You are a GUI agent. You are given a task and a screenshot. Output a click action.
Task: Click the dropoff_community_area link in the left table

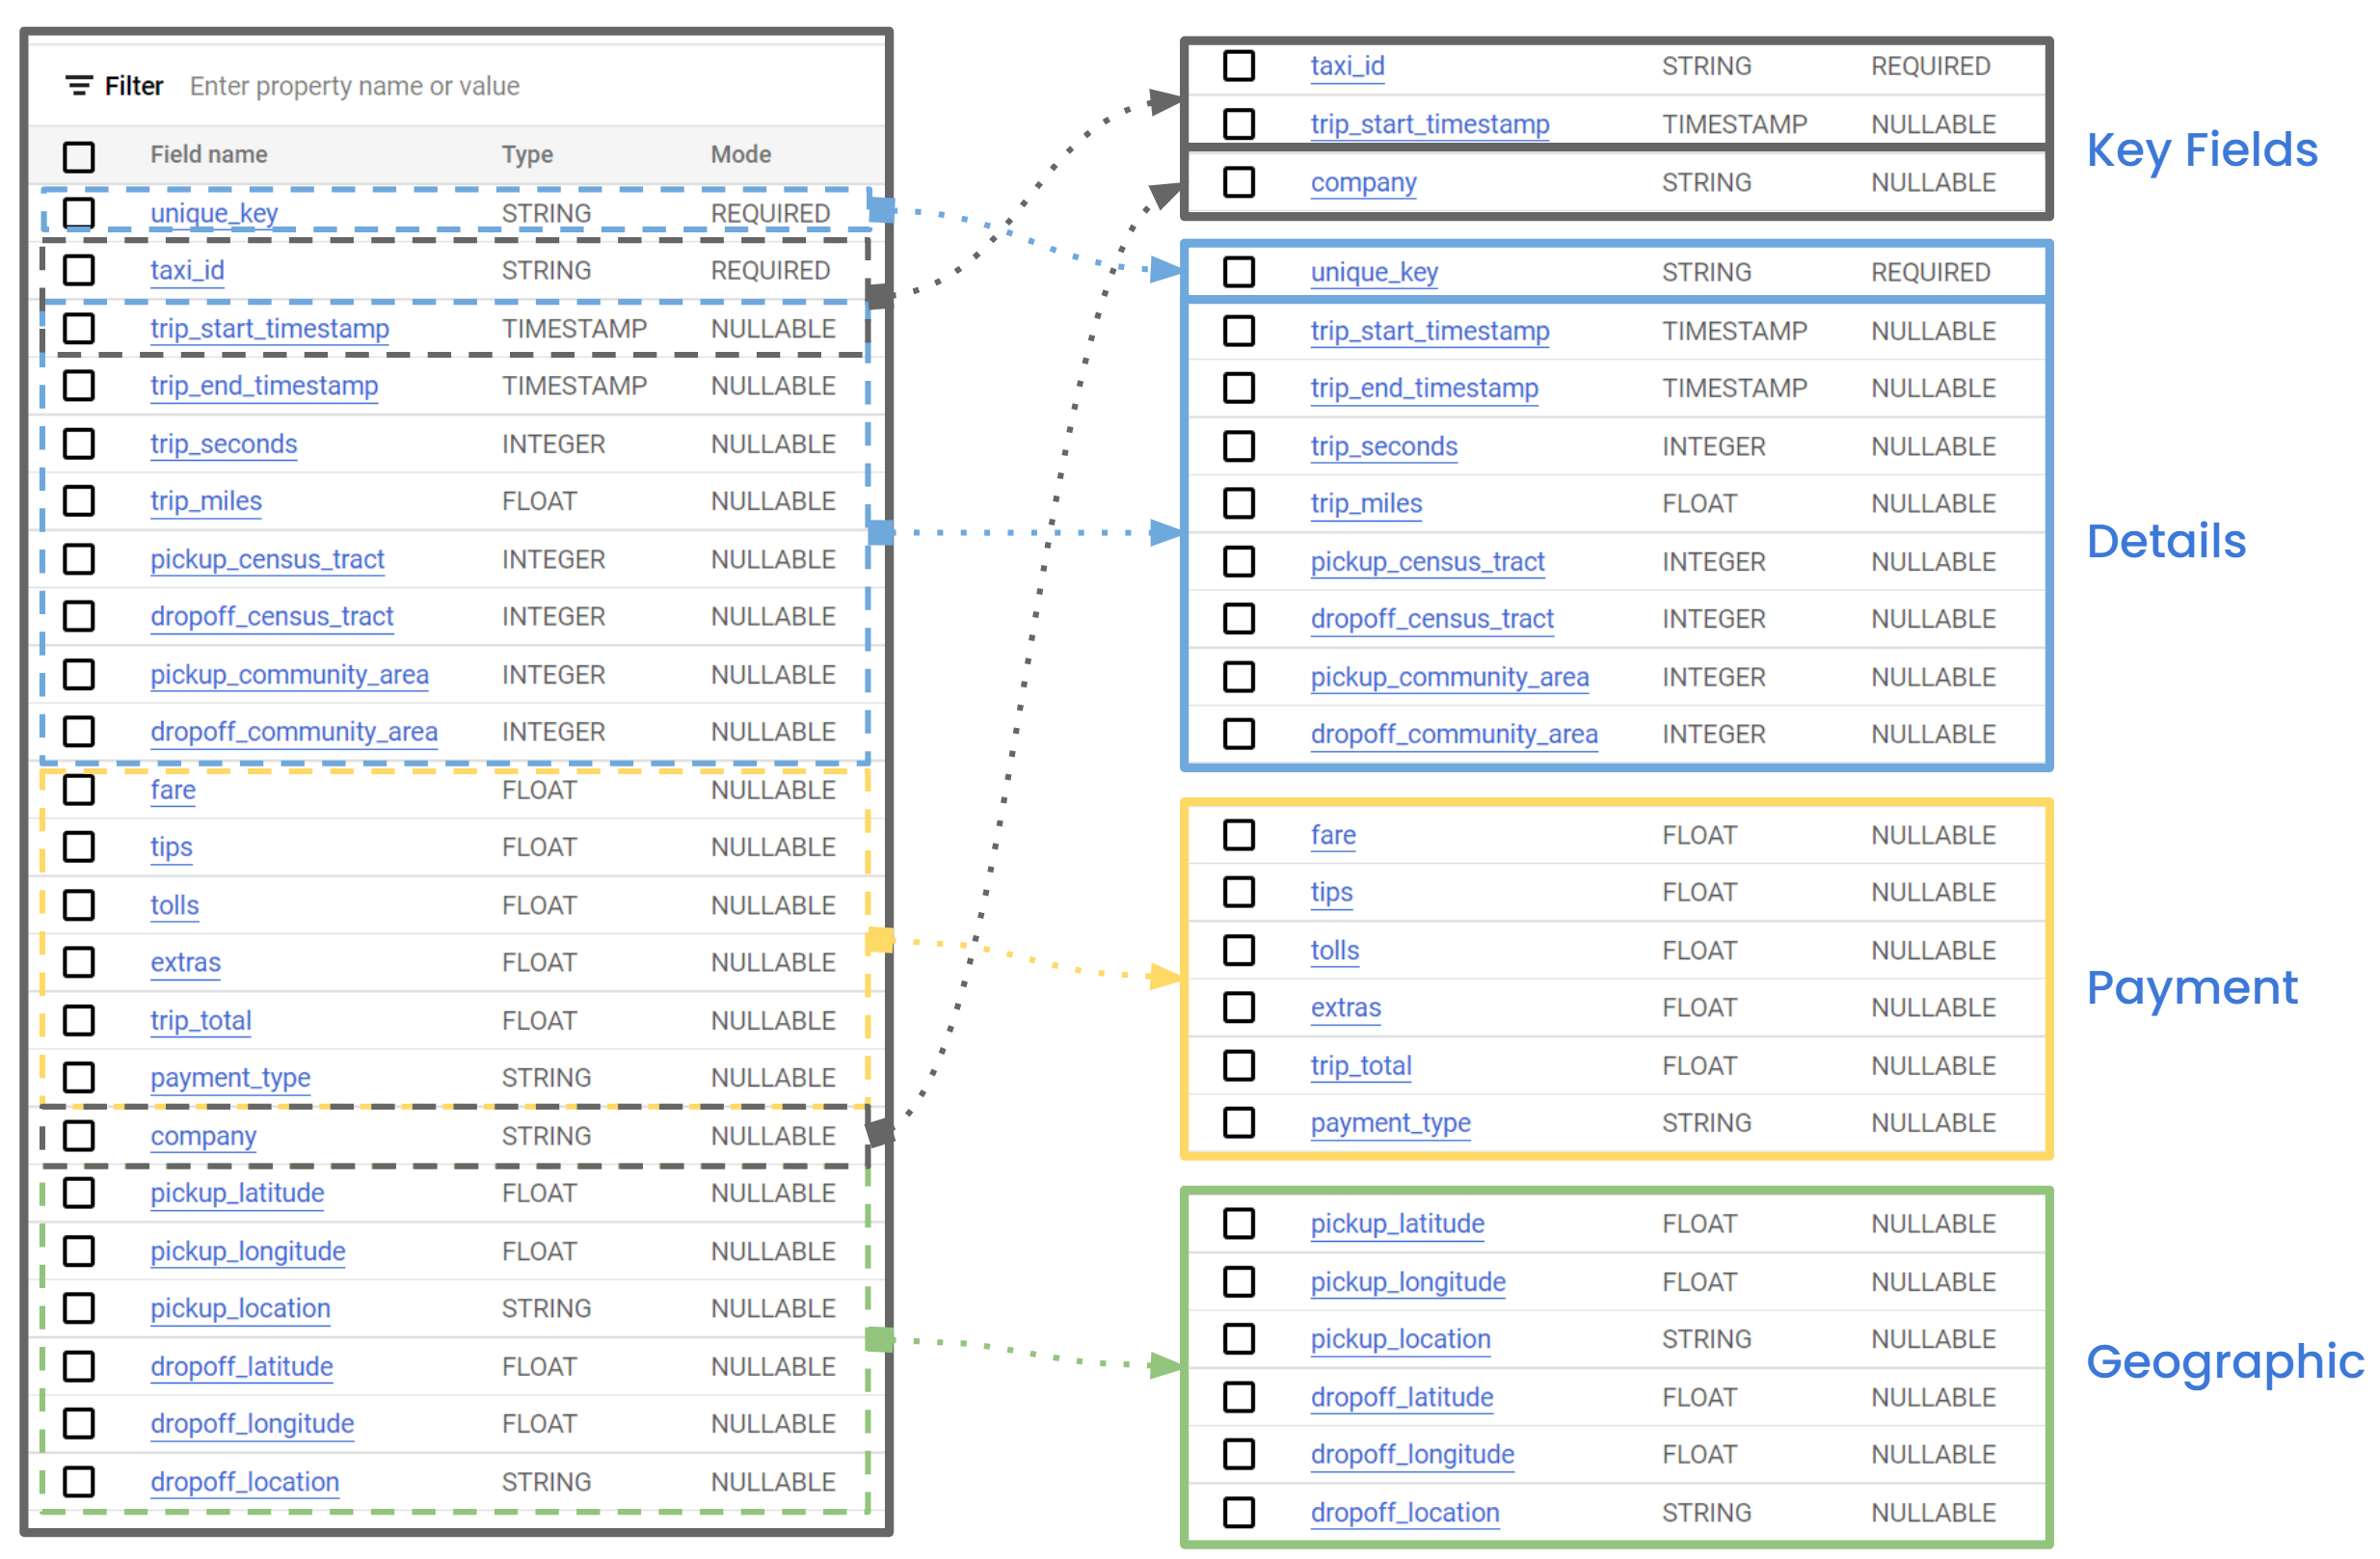(293, 732)
